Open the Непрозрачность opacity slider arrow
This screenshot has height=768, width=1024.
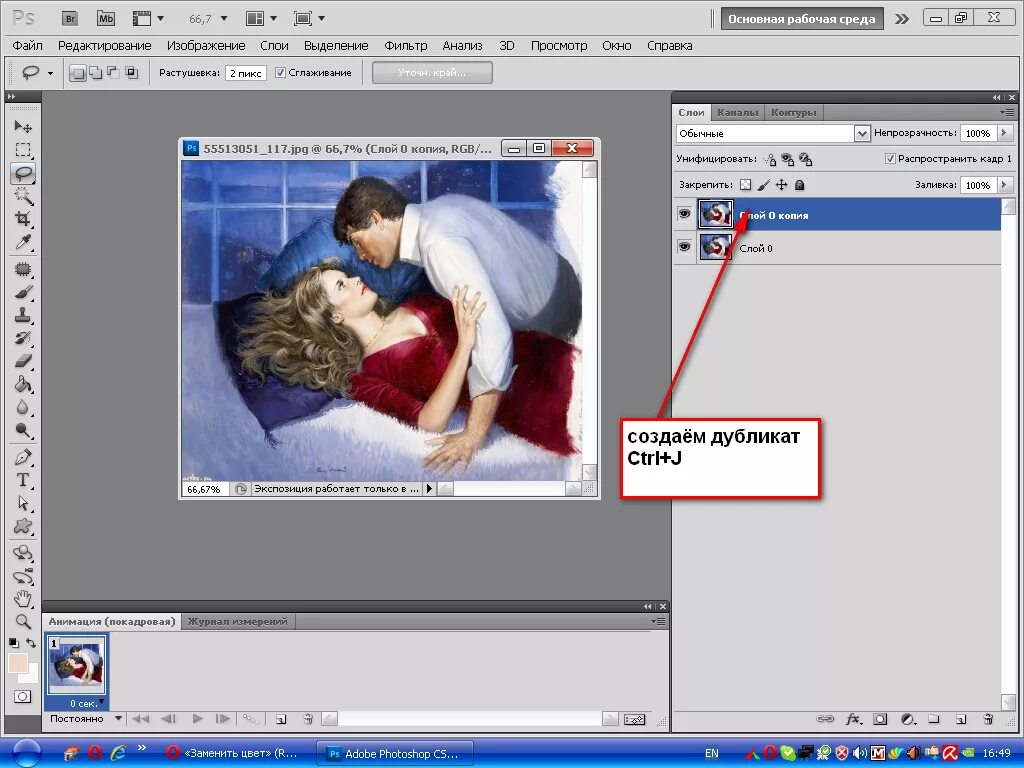pos(1004,133)
